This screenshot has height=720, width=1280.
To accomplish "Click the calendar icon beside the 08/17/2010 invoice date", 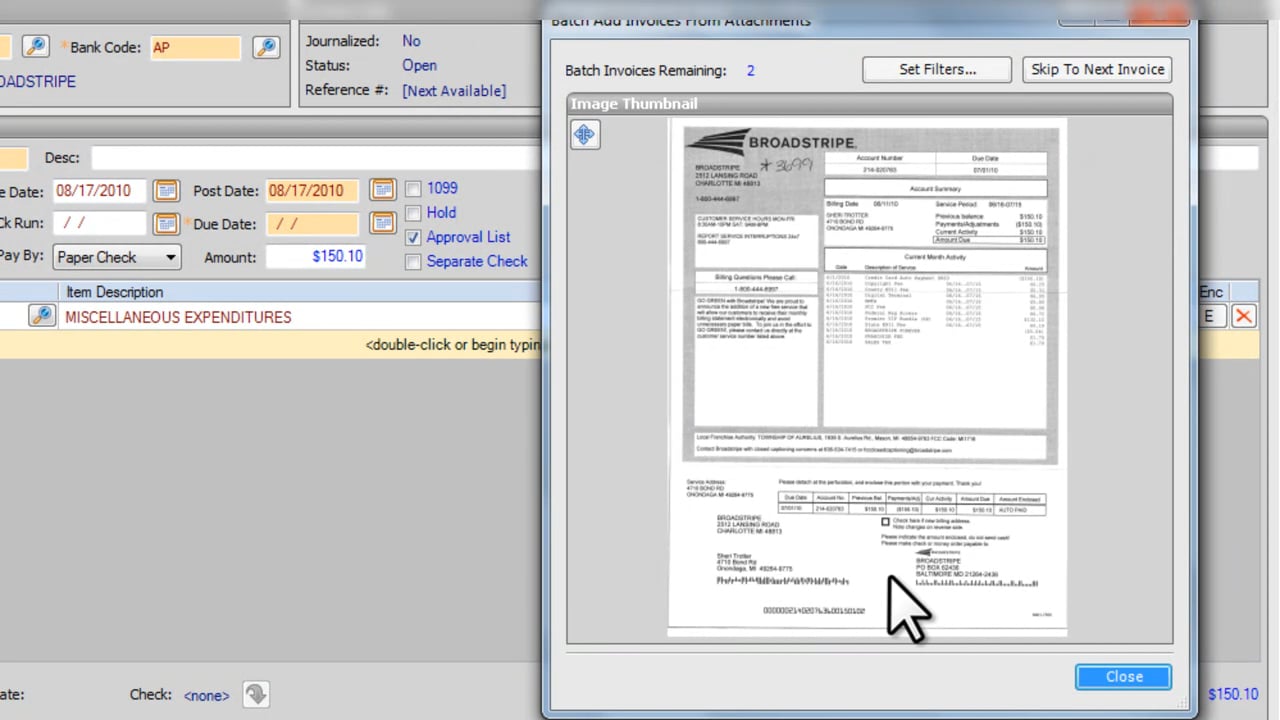I will click(166, 190).
